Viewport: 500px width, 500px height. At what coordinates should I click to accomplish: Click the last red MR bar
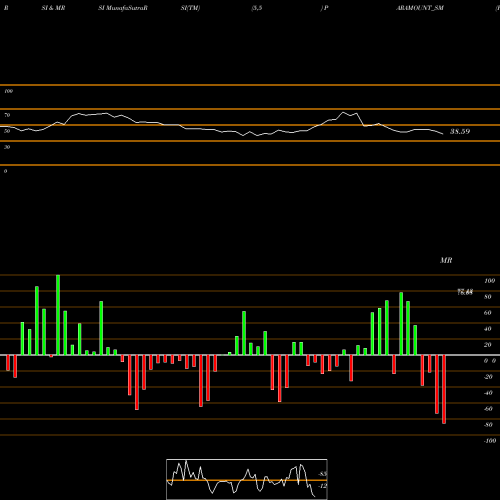444,389
